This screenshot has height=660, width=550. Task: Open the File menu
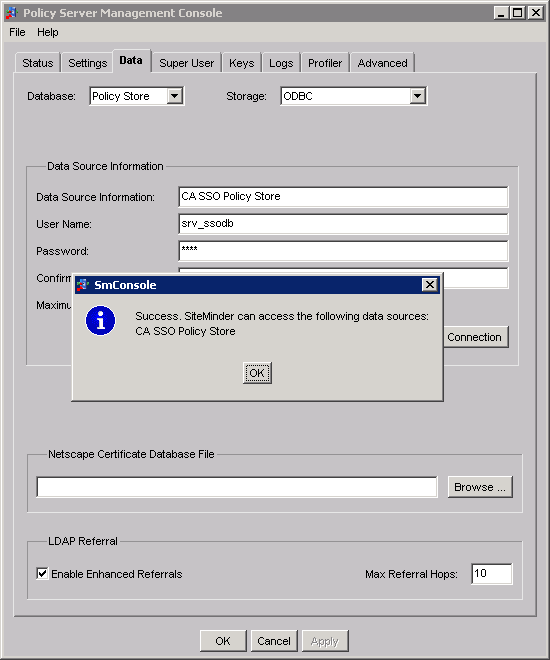[x=17, y=32]
